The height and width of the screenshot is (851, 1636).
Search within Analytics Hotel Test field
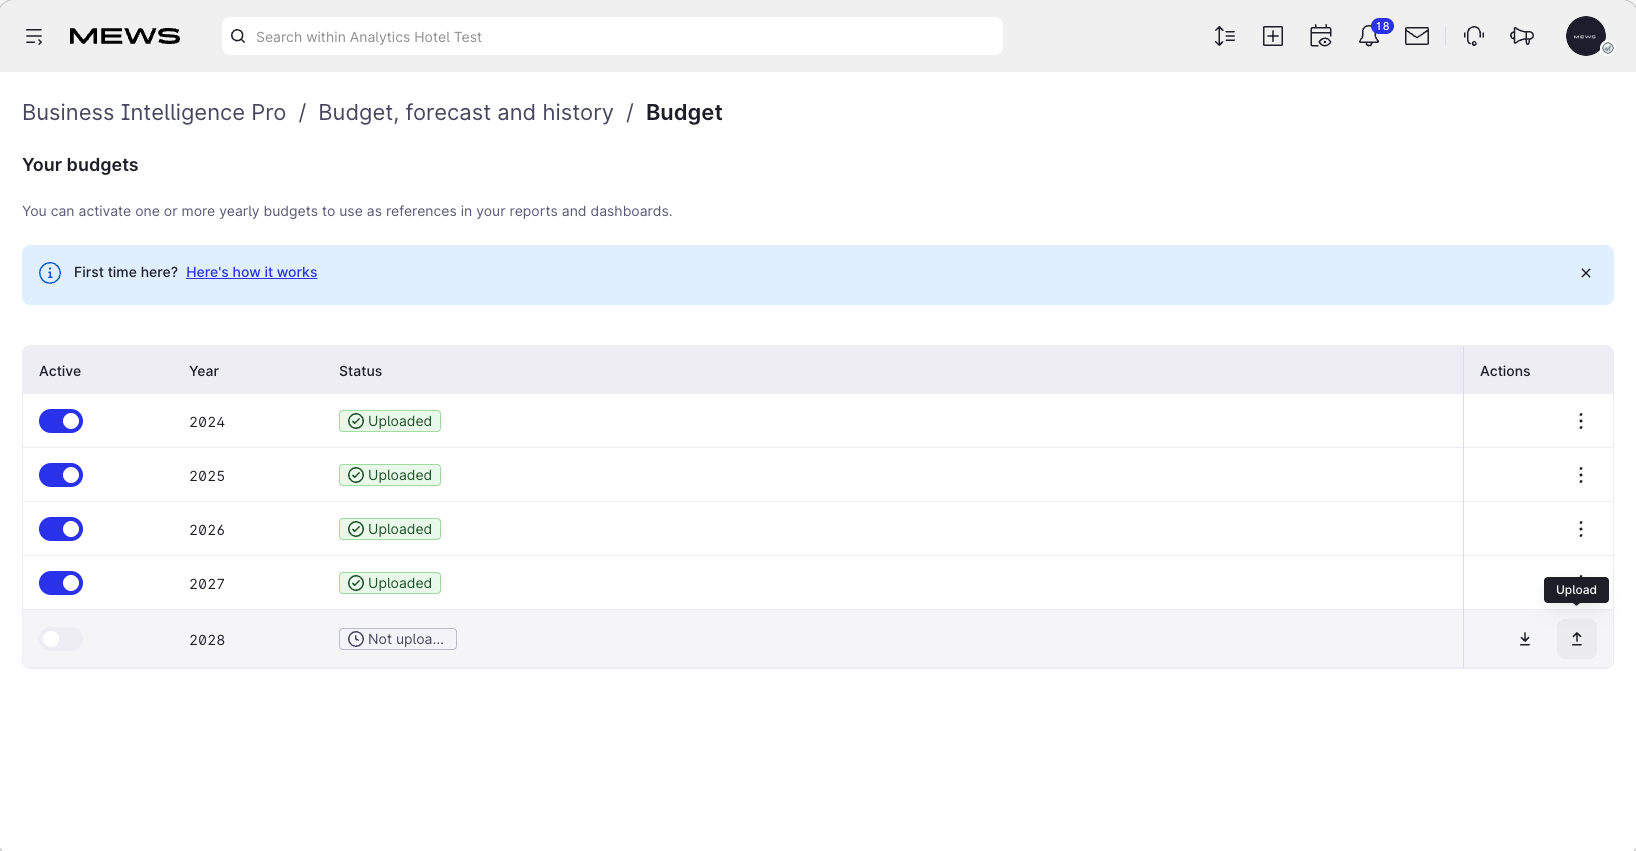click(612, 36)
